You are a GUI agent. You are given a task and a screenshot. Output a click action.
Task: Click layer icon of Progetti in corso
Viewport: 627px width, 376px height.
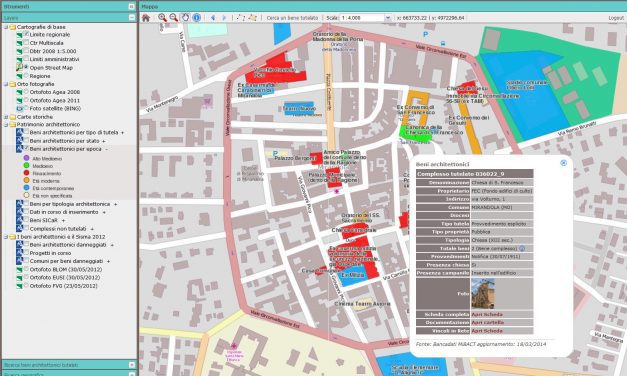(19, 253)
